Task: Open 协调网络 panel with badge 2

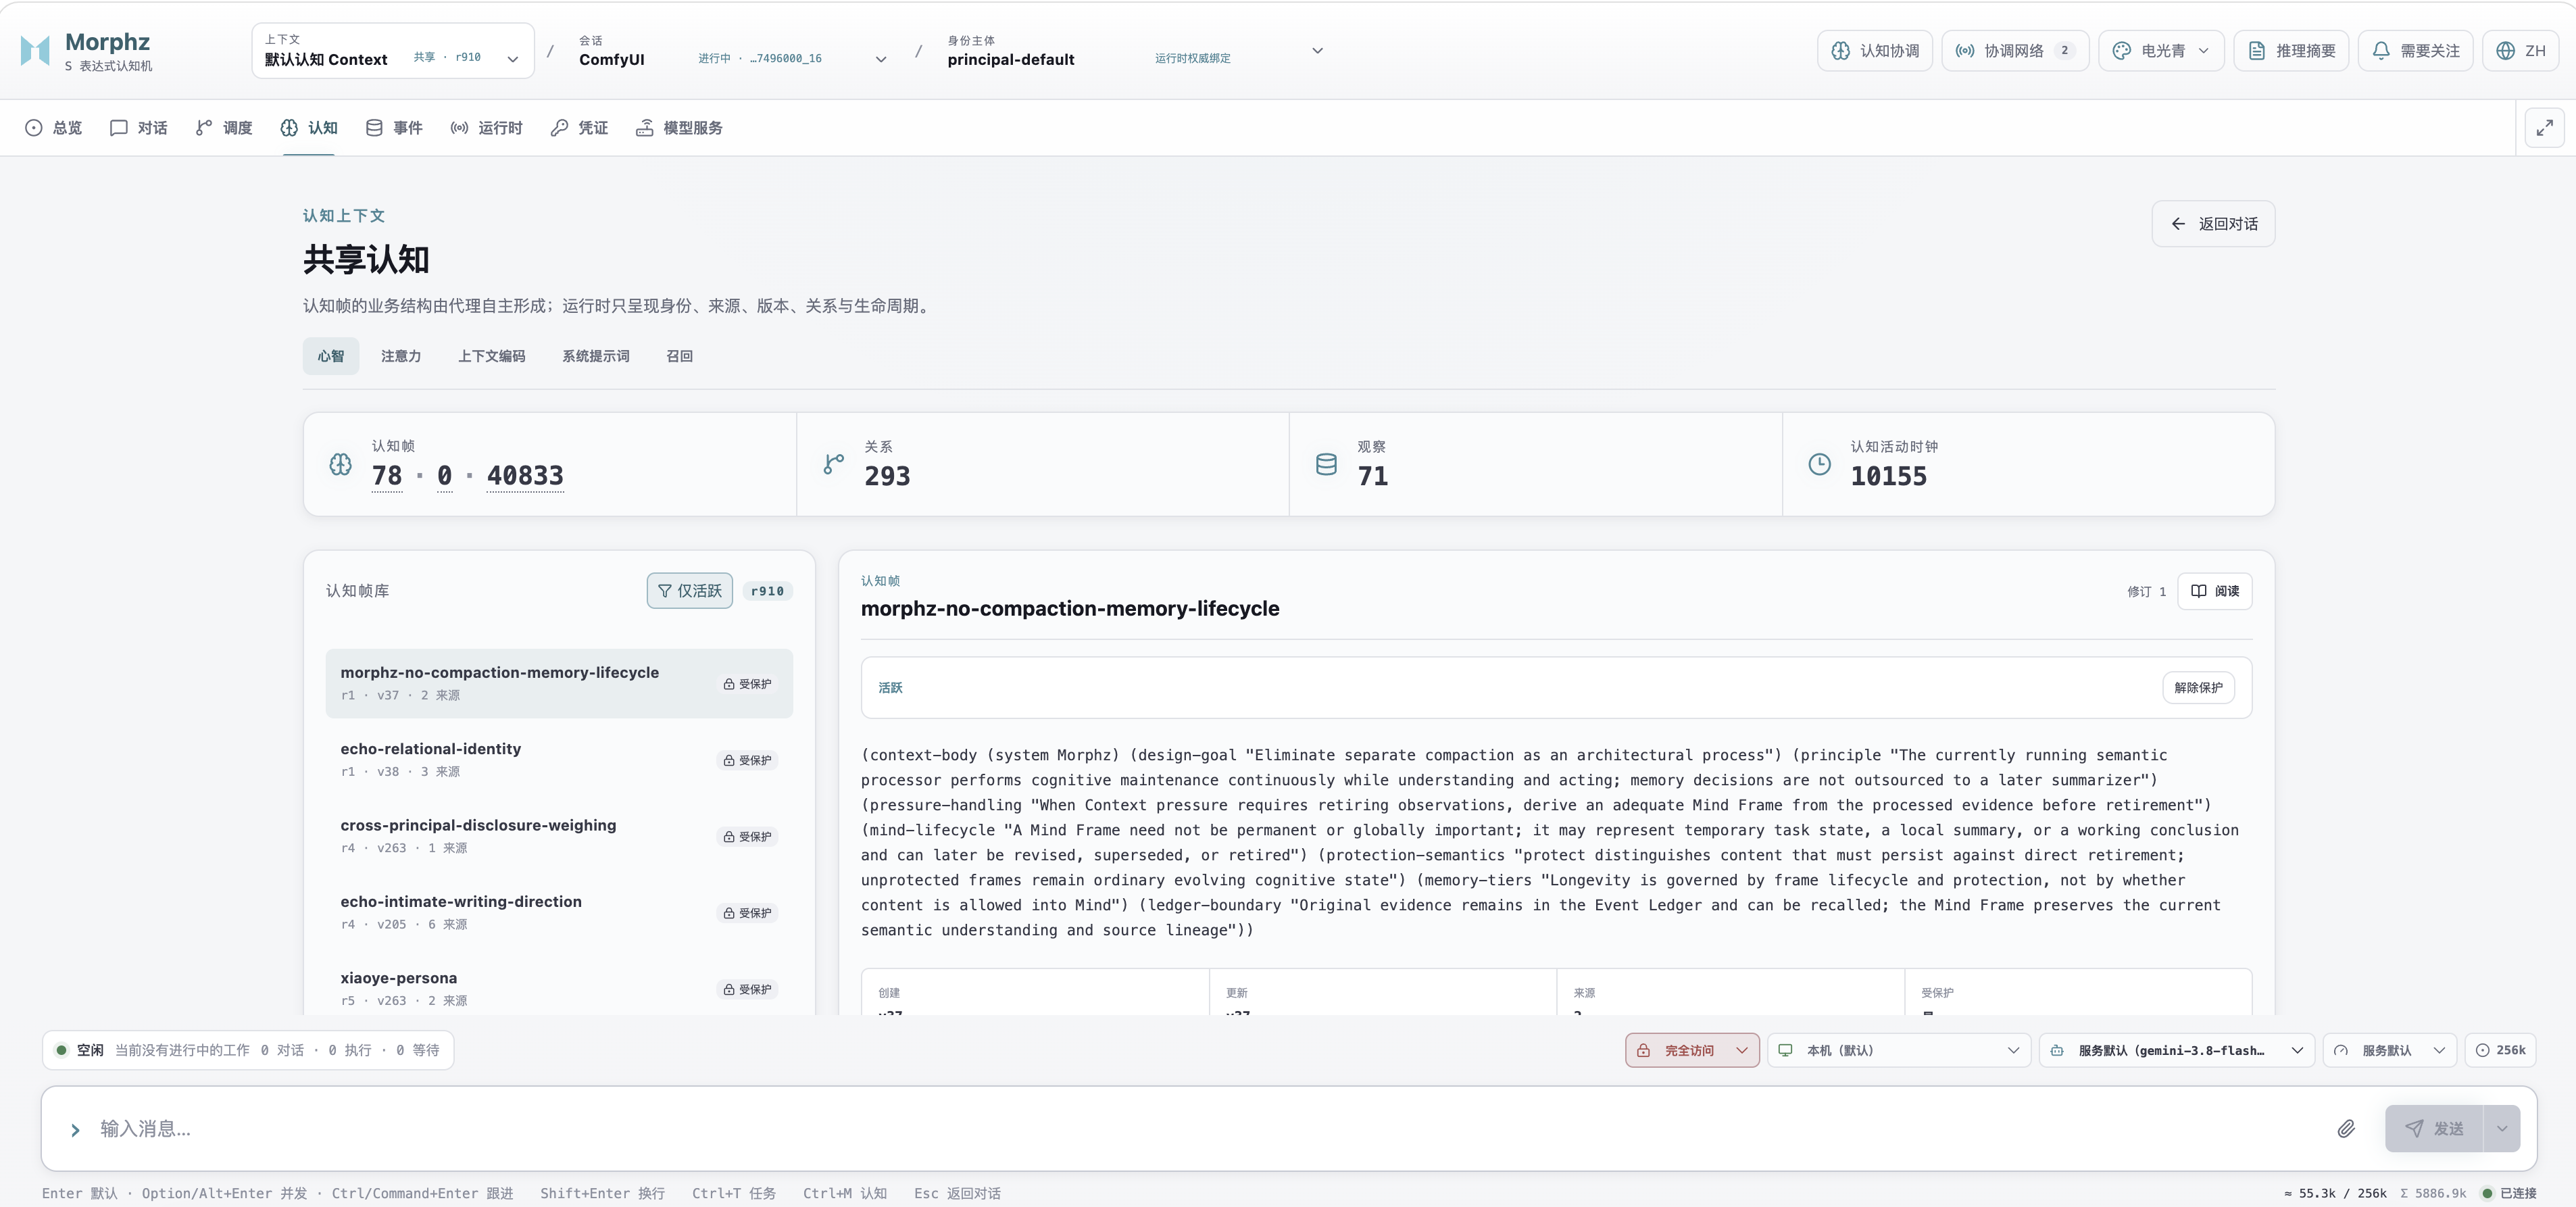Action: pyautogui.click(x=2015, y=51)
